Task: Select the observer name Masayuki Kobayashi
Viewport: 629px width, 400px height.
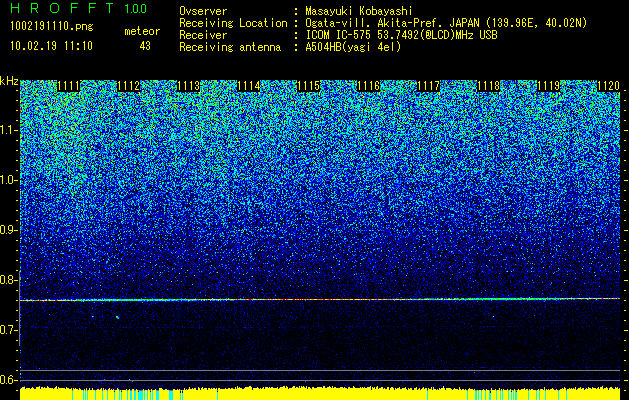Action: click(x=359, y=11)
